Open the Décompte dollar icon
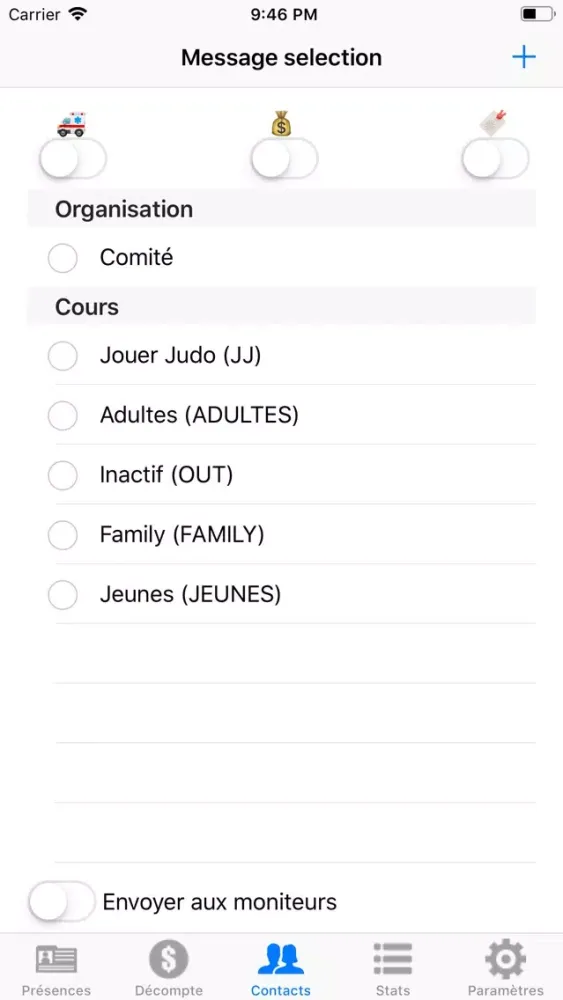This screenshot has width=563, height=1000. [168, 959]
